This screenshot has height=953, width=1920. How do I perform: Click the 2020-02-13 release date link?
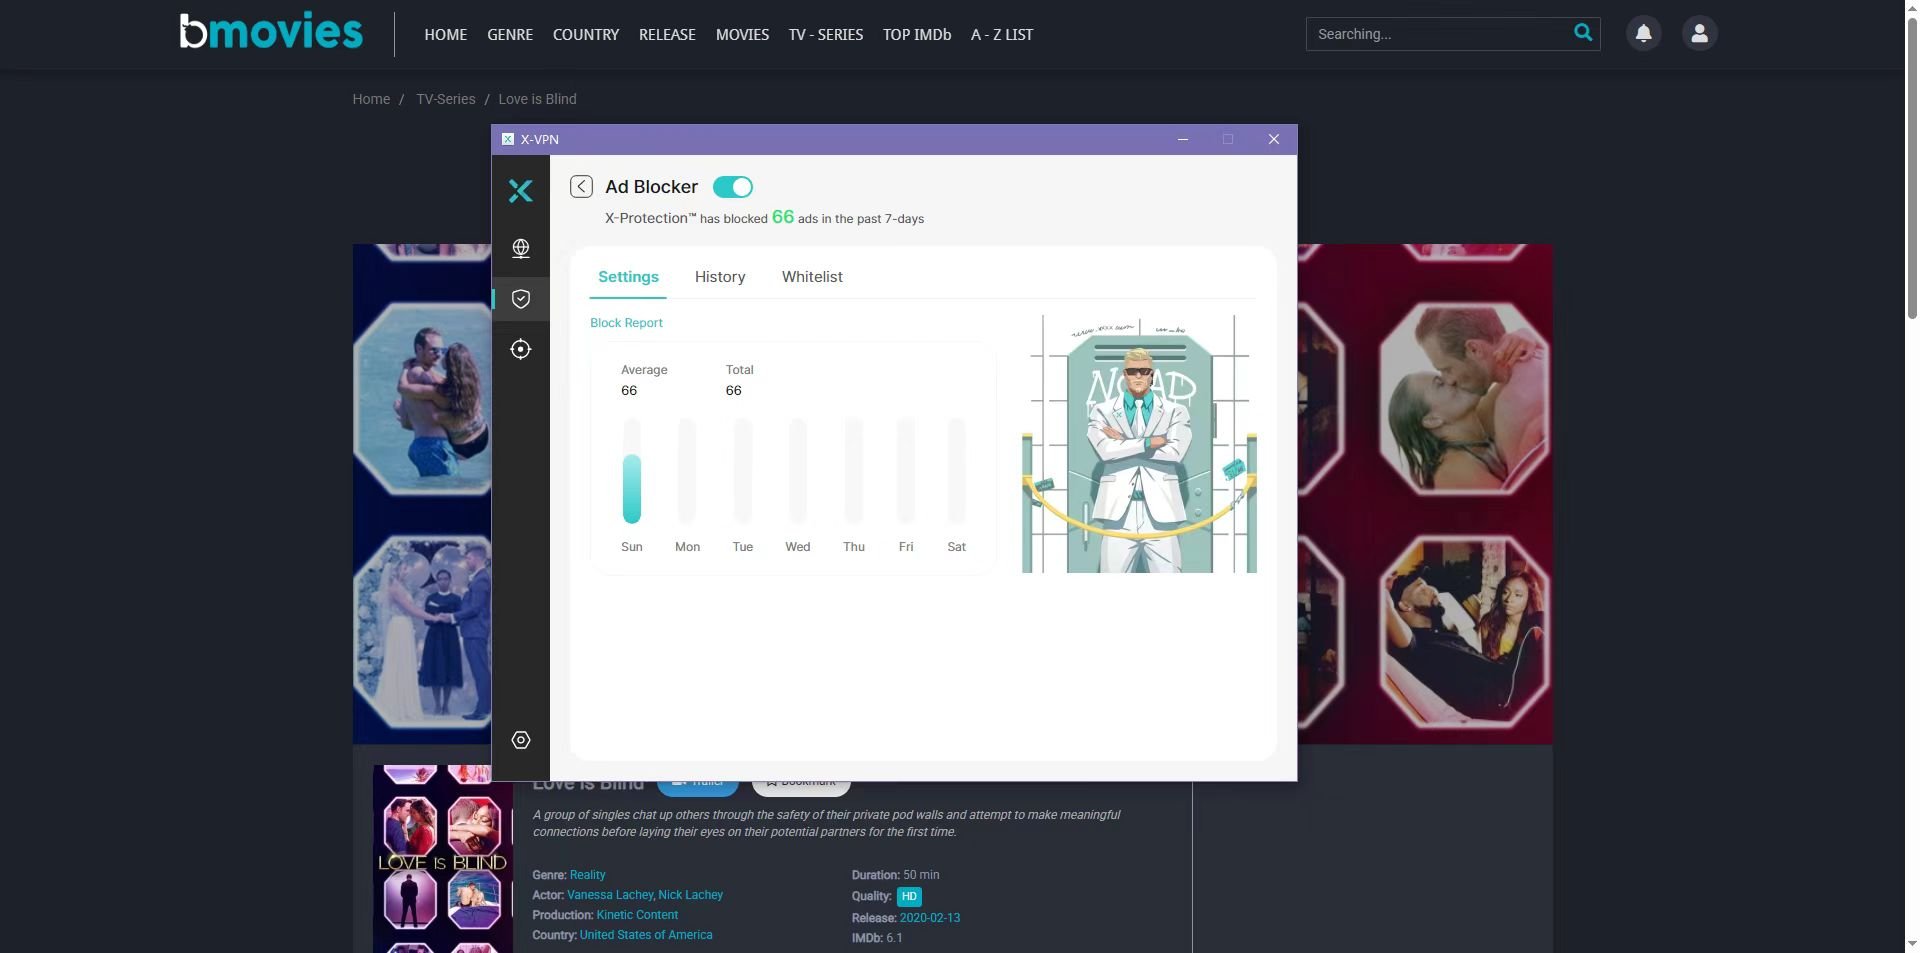click(930, 918)
